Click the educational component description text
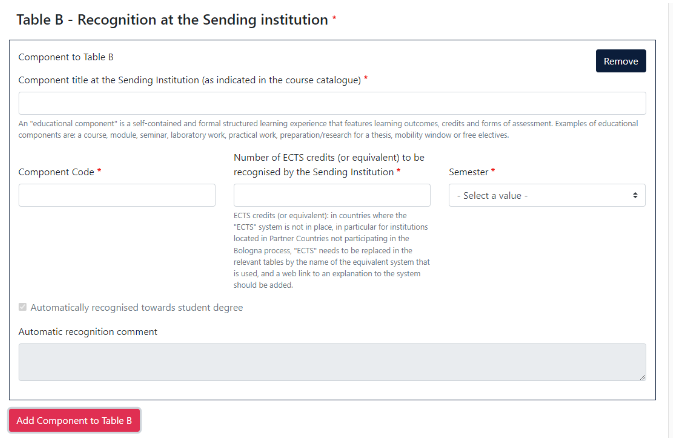The width and height of the screenshot is (673, 447). 328,129
